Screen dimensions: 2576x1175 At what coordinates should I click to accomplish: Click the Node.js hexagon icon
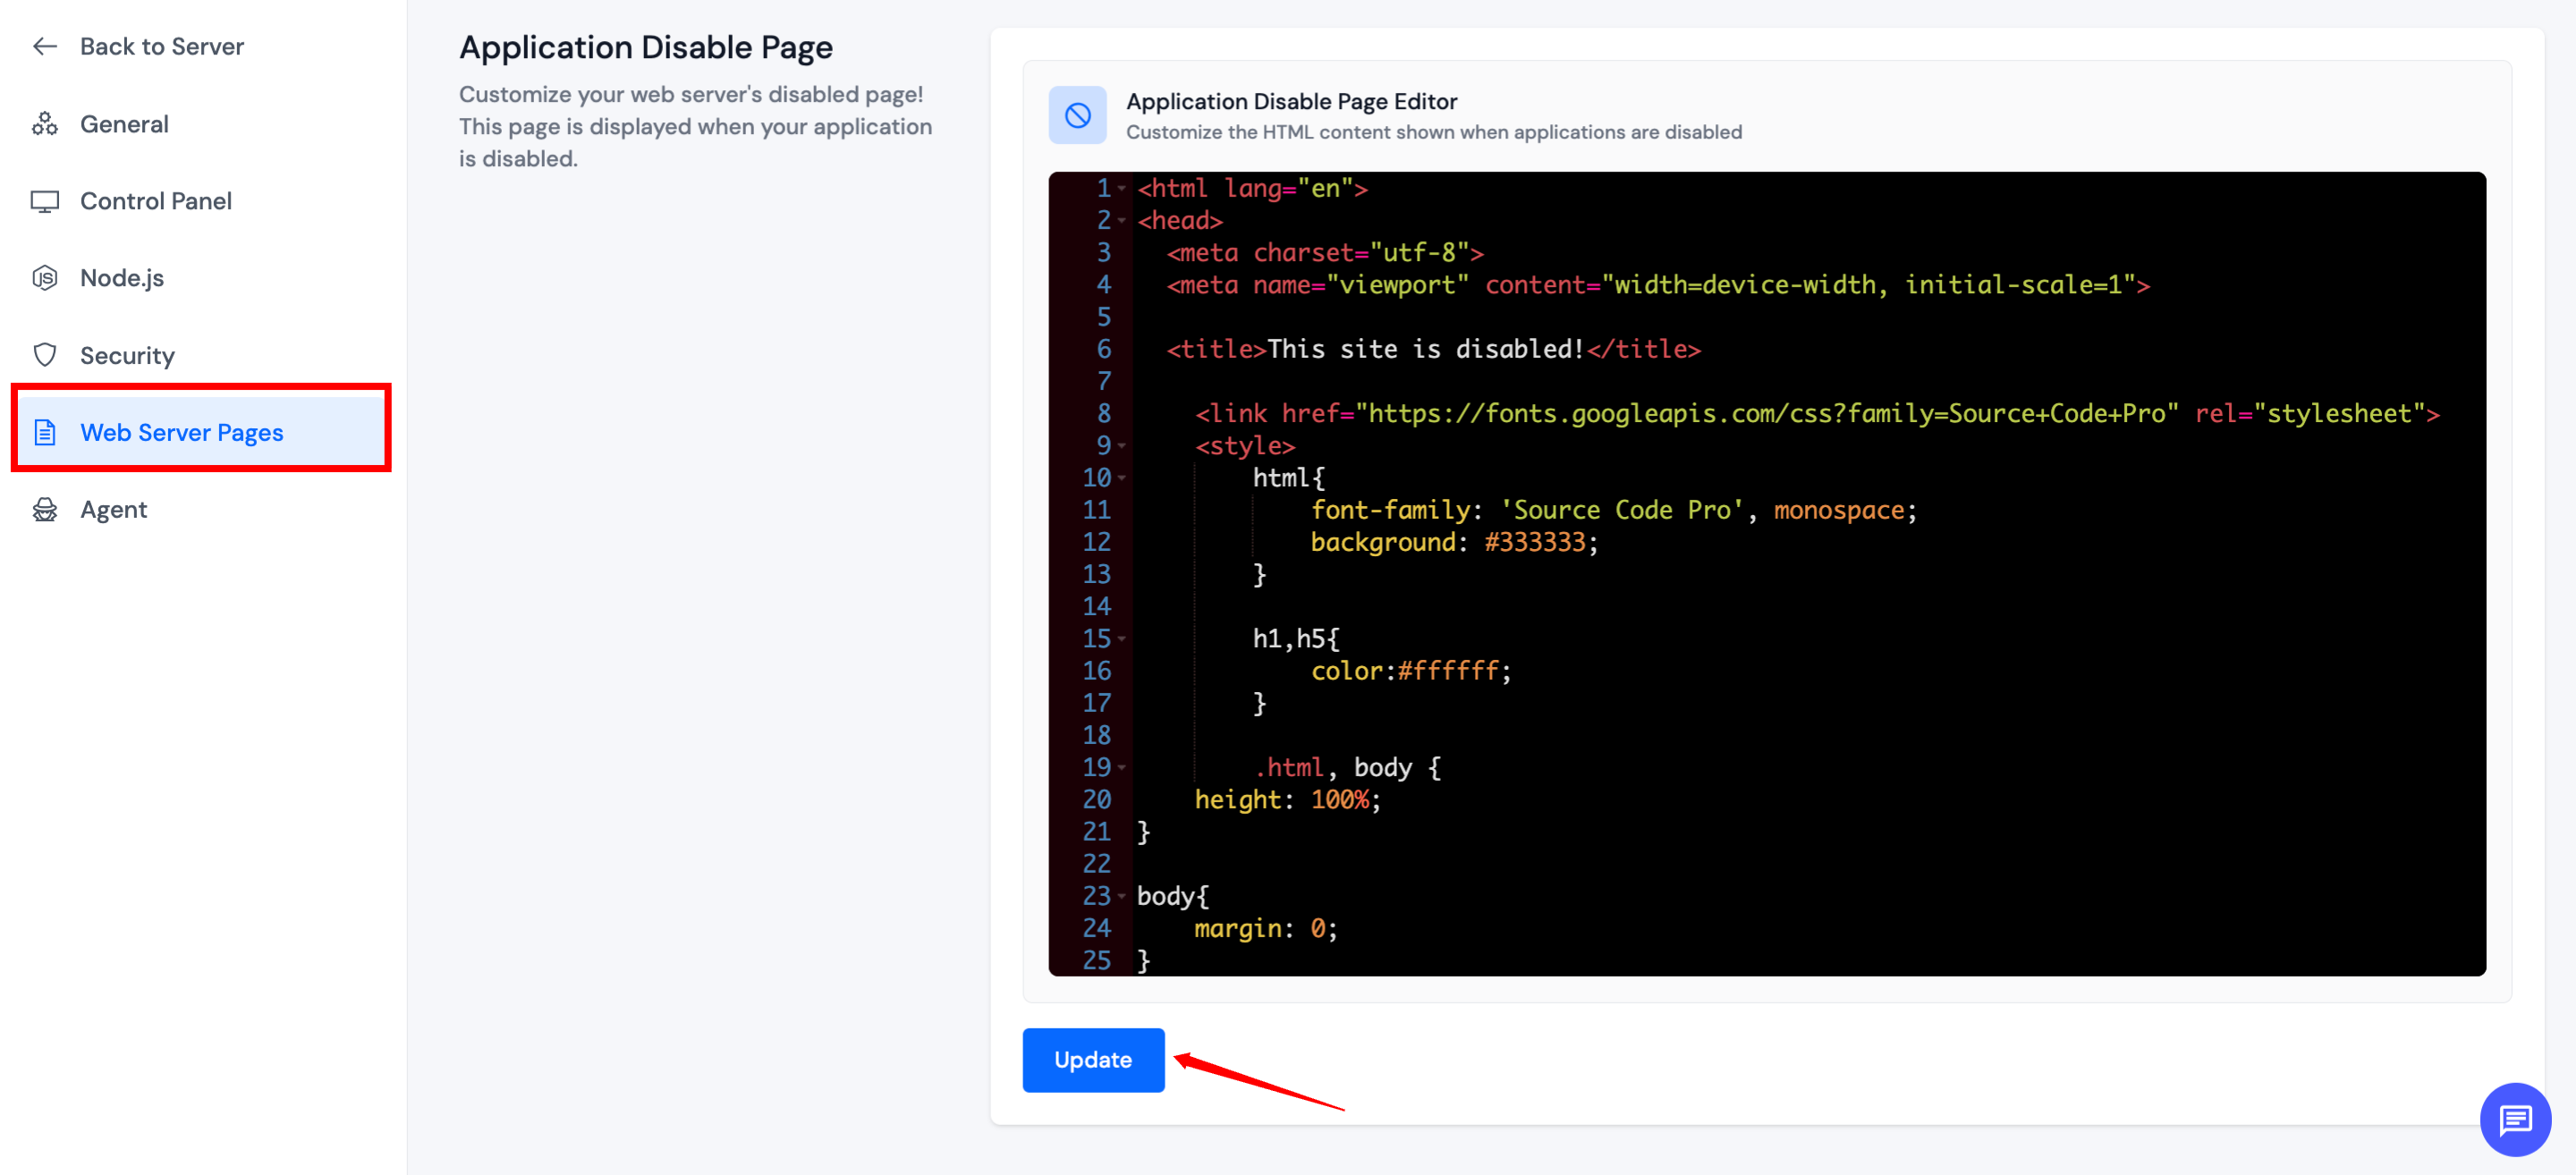point(45,278)
